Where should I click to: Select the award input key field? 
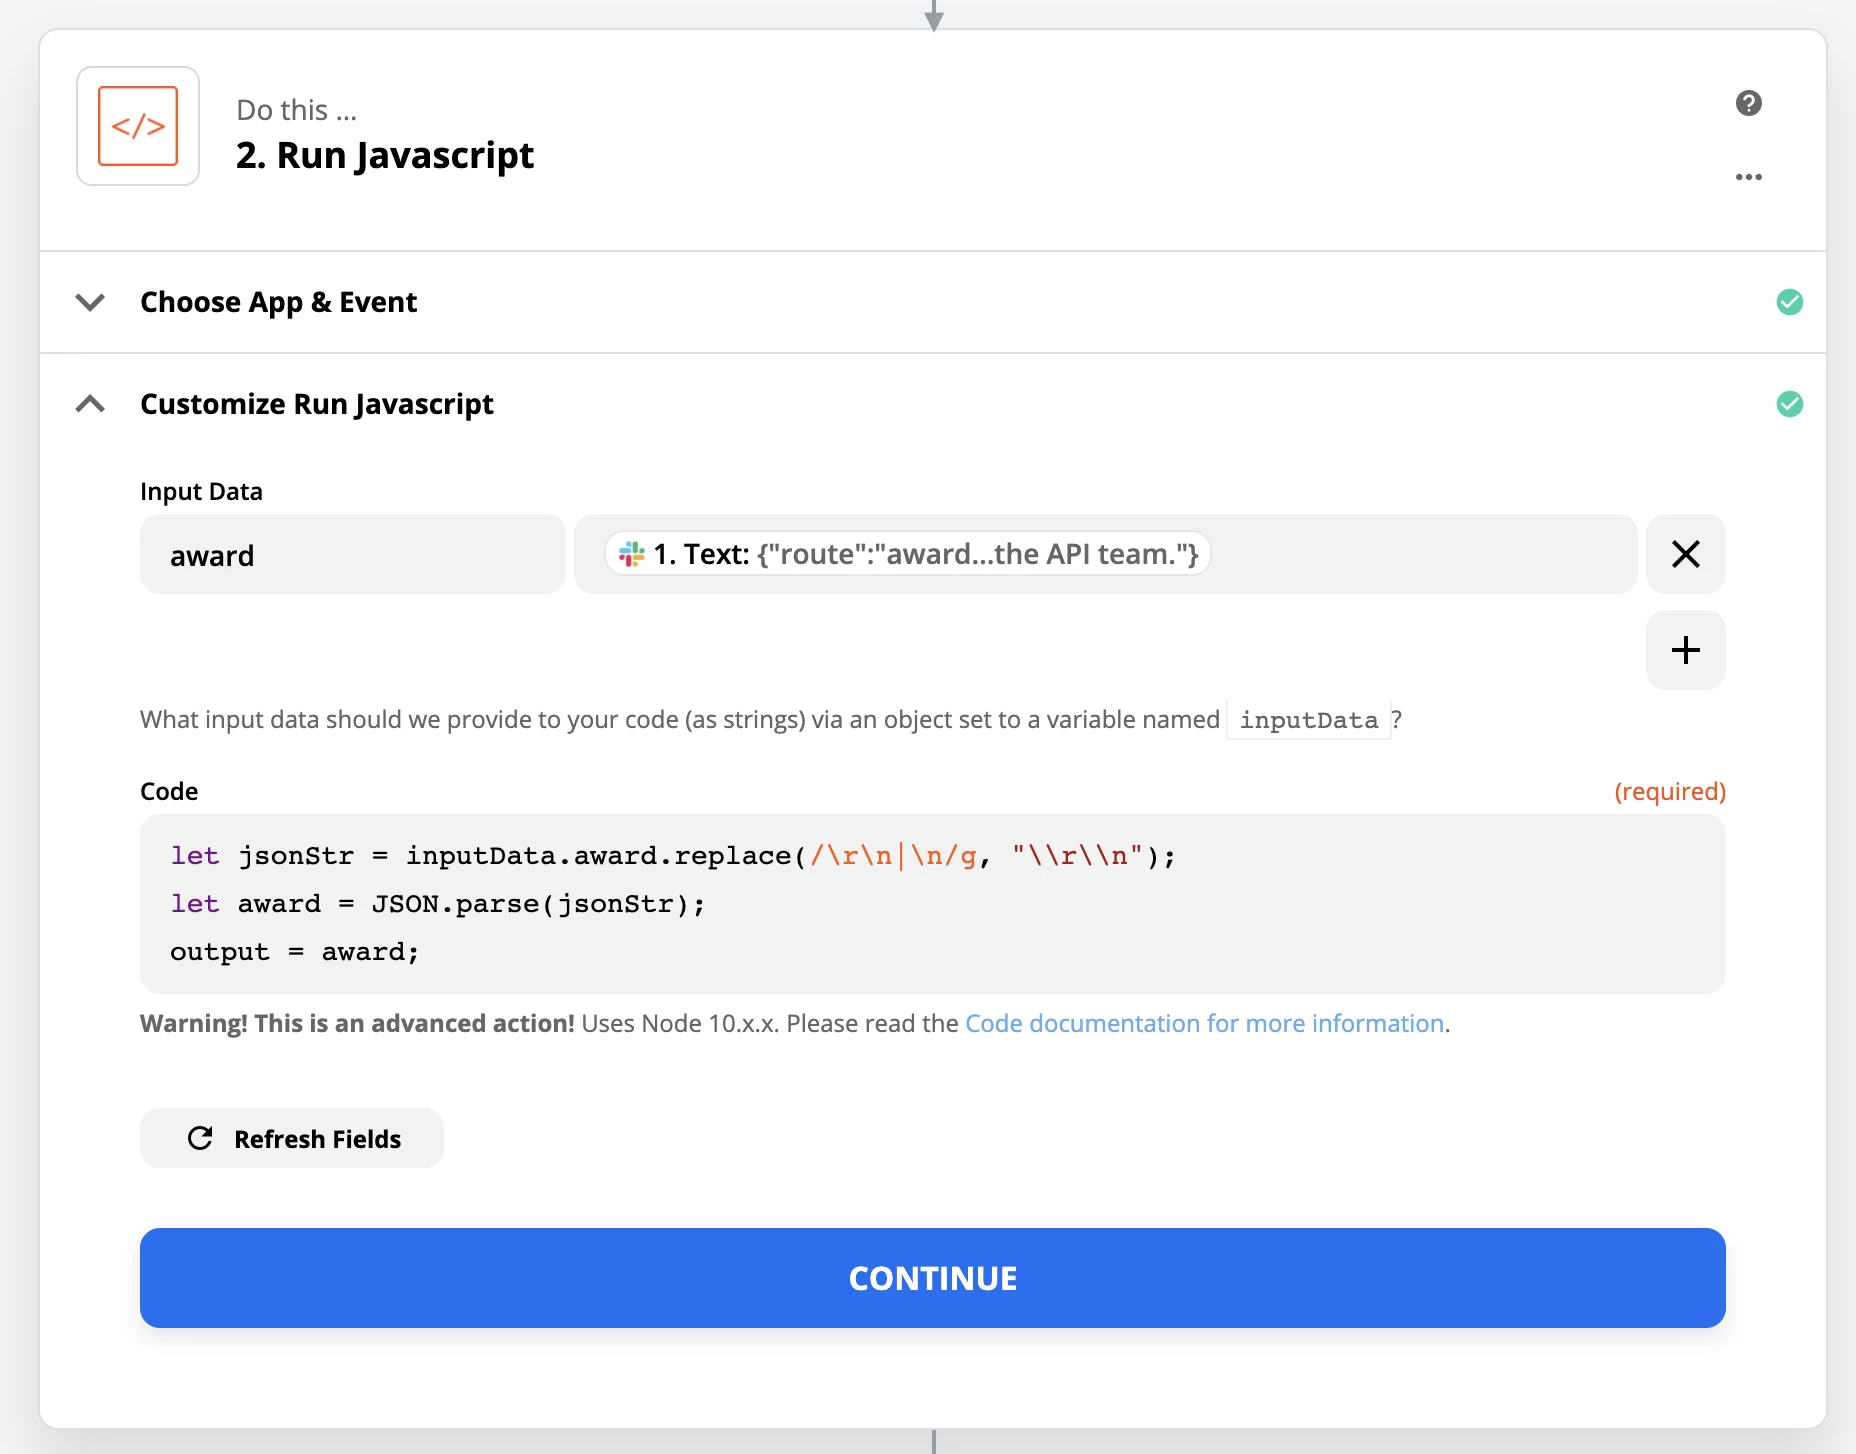[351, 555]
